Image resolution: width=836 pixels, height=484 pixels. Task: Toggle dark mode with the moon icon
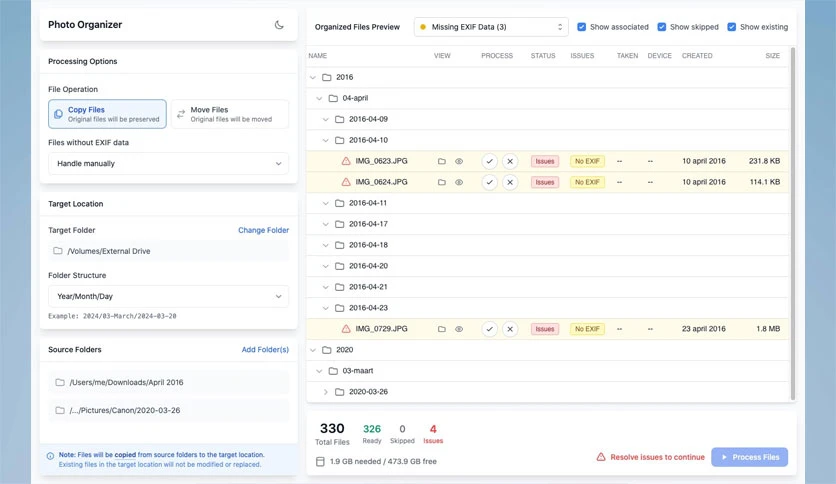(279, 25)
